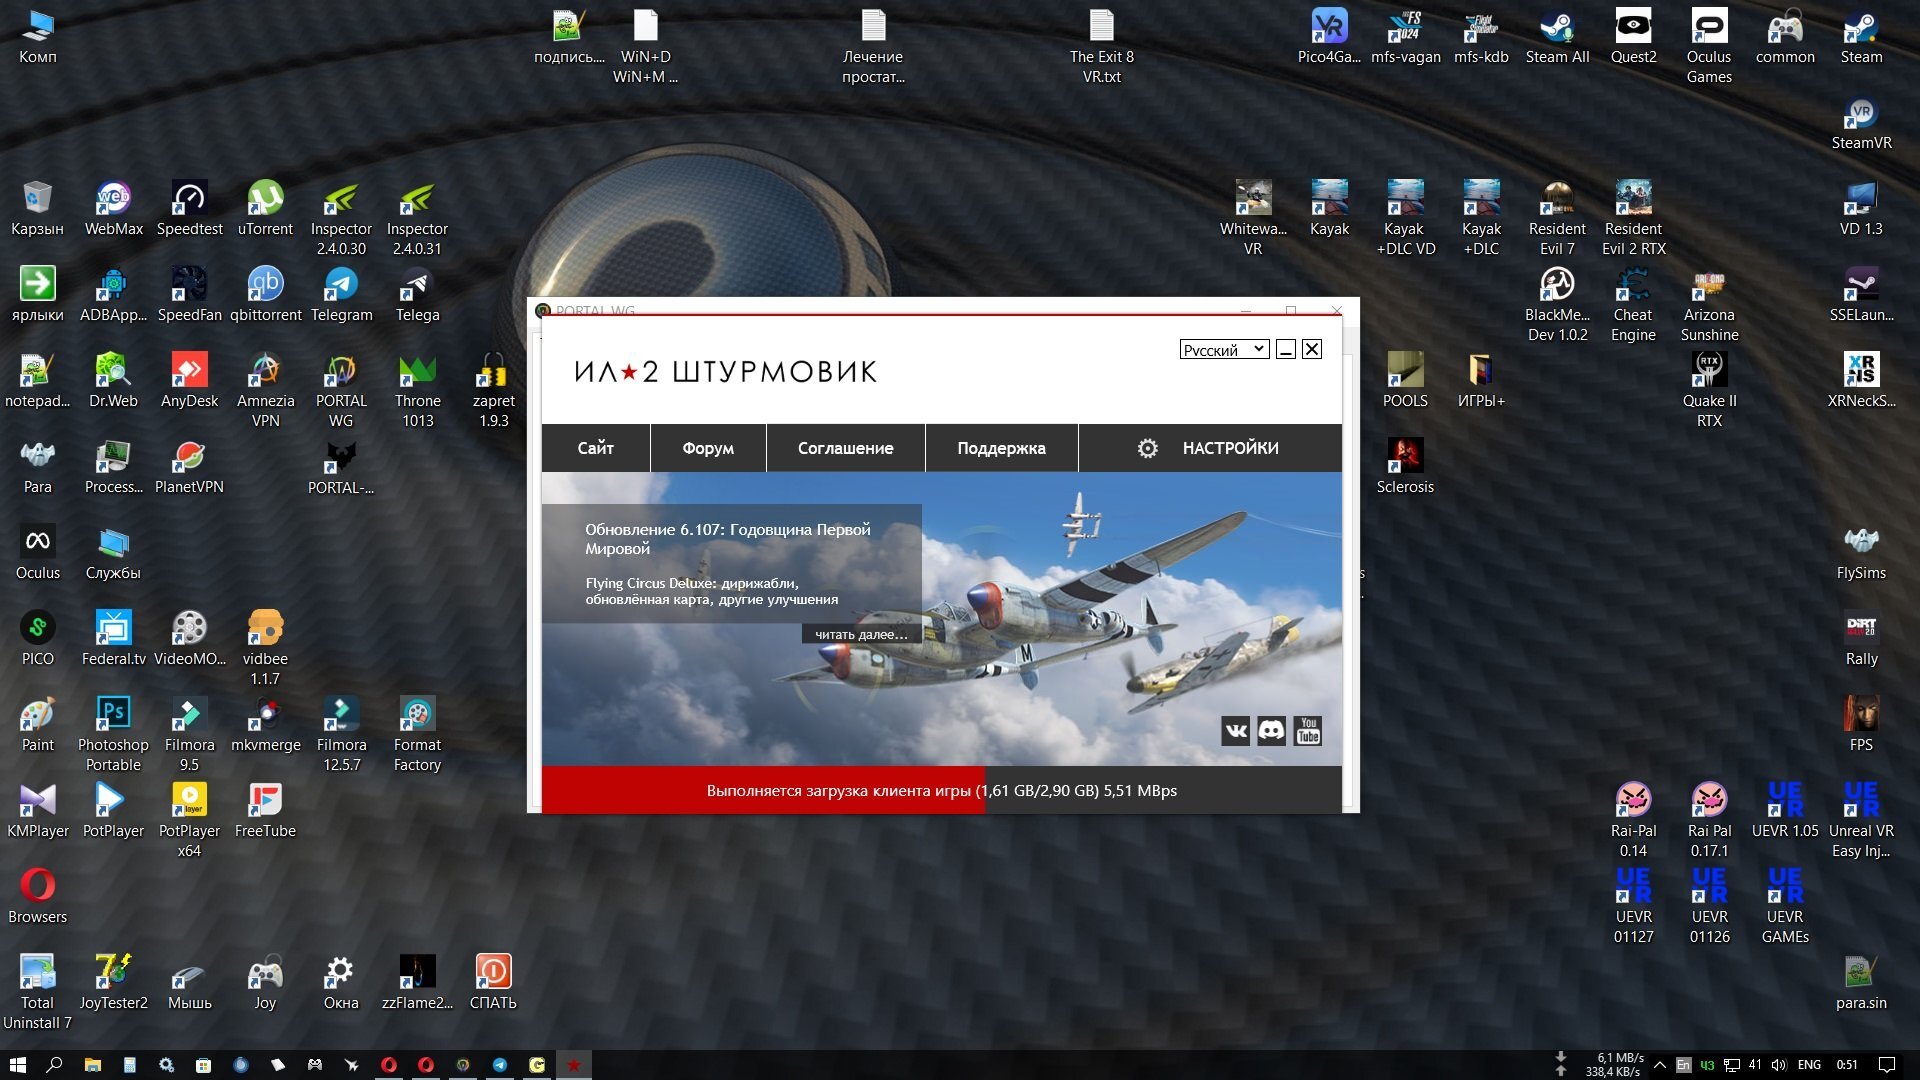The image size is (1920, 1080).
Task: Open the YouTube channel icon
Action: click(1307, 731)
